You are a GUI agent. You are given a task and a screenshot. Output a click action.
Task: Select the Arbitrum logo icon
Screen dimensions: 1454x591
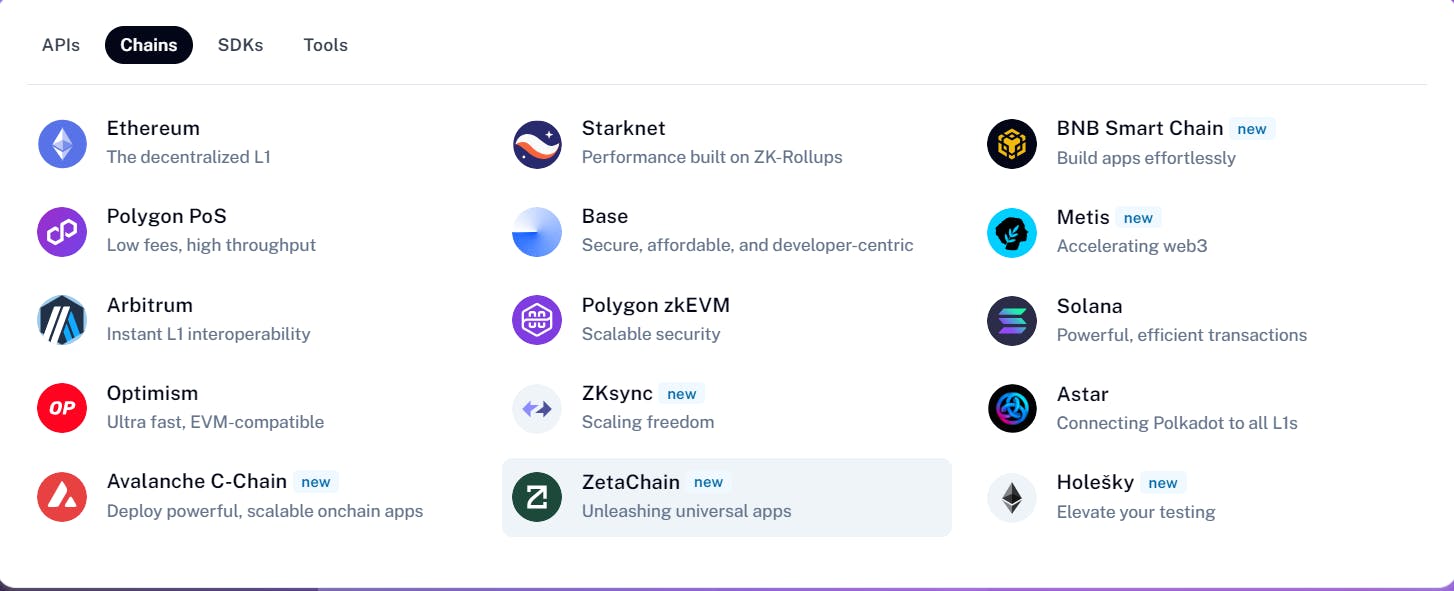62,320
